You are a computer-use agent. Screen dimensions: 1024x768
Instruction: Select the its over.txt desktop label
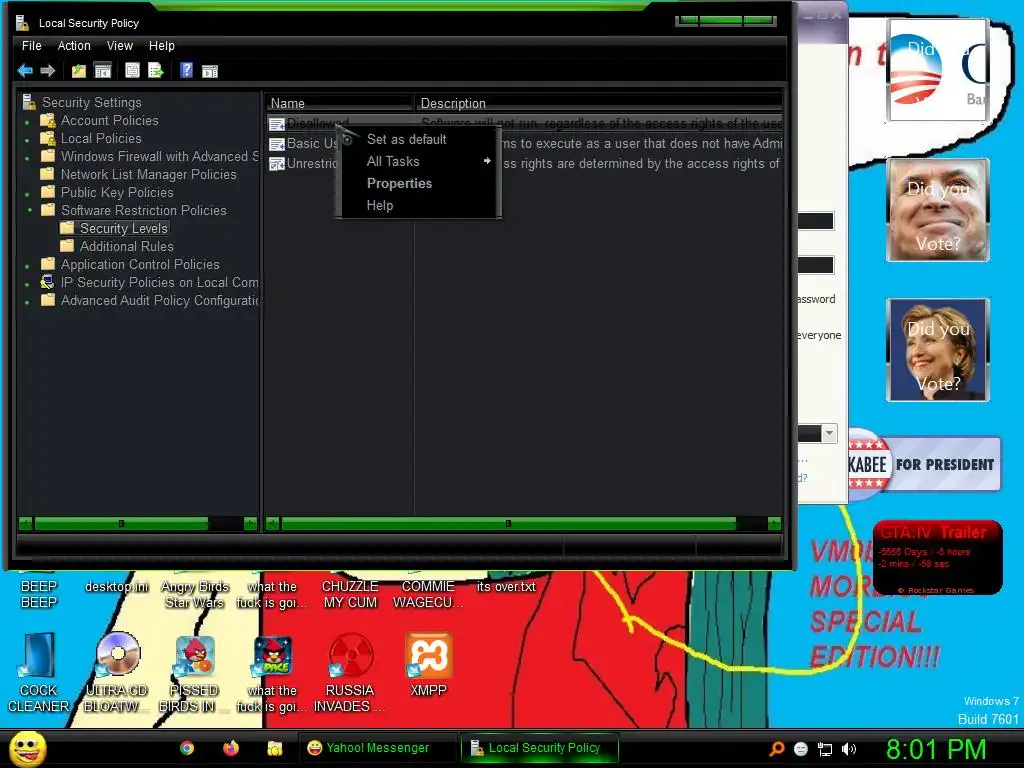click(506, 586)
